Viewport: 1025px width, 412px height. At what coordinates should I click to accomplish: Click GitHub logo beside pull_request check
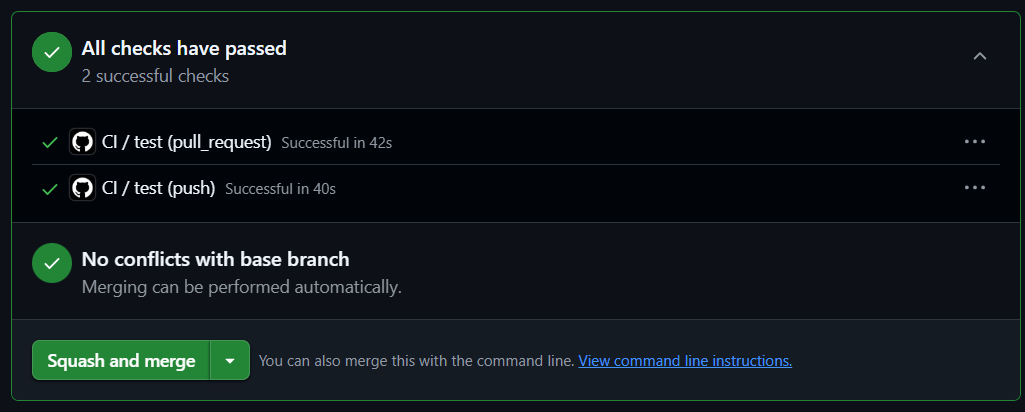tap(83, 142)
